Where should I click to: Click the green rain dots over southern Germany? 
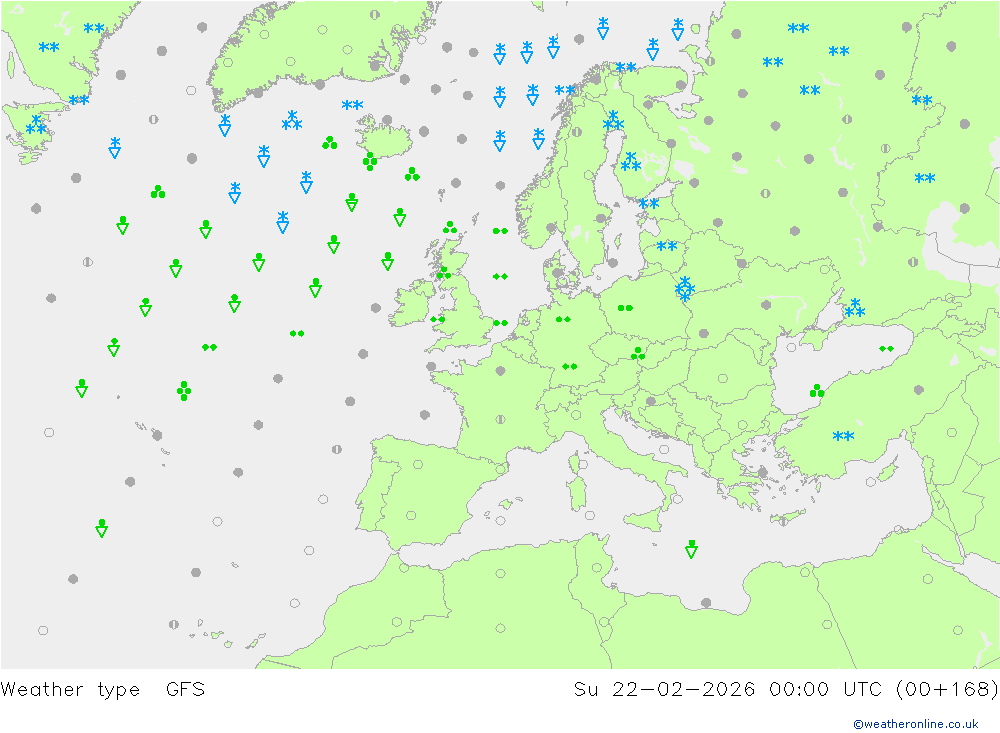point(570,366)
